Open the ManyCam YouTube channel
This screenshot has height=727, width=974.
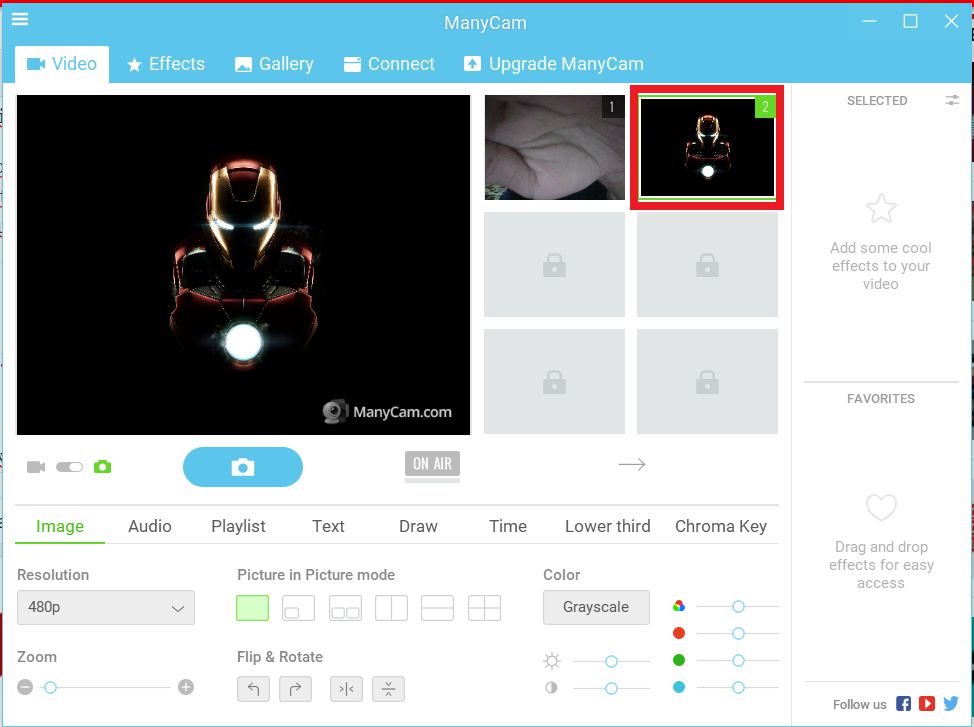pos(927,703)
